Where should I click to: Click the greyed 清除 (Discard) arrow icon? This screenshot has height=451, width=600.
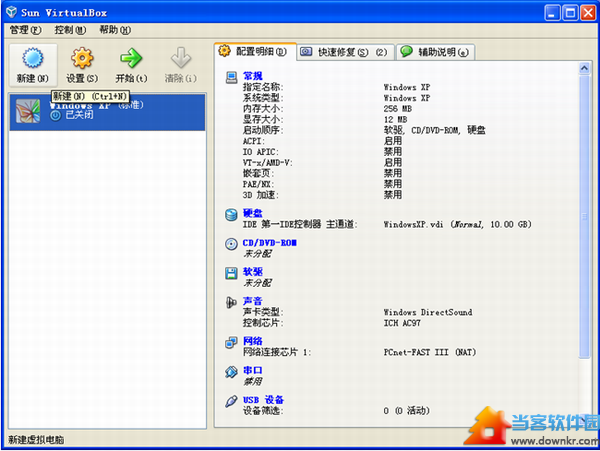coord(181,58)
